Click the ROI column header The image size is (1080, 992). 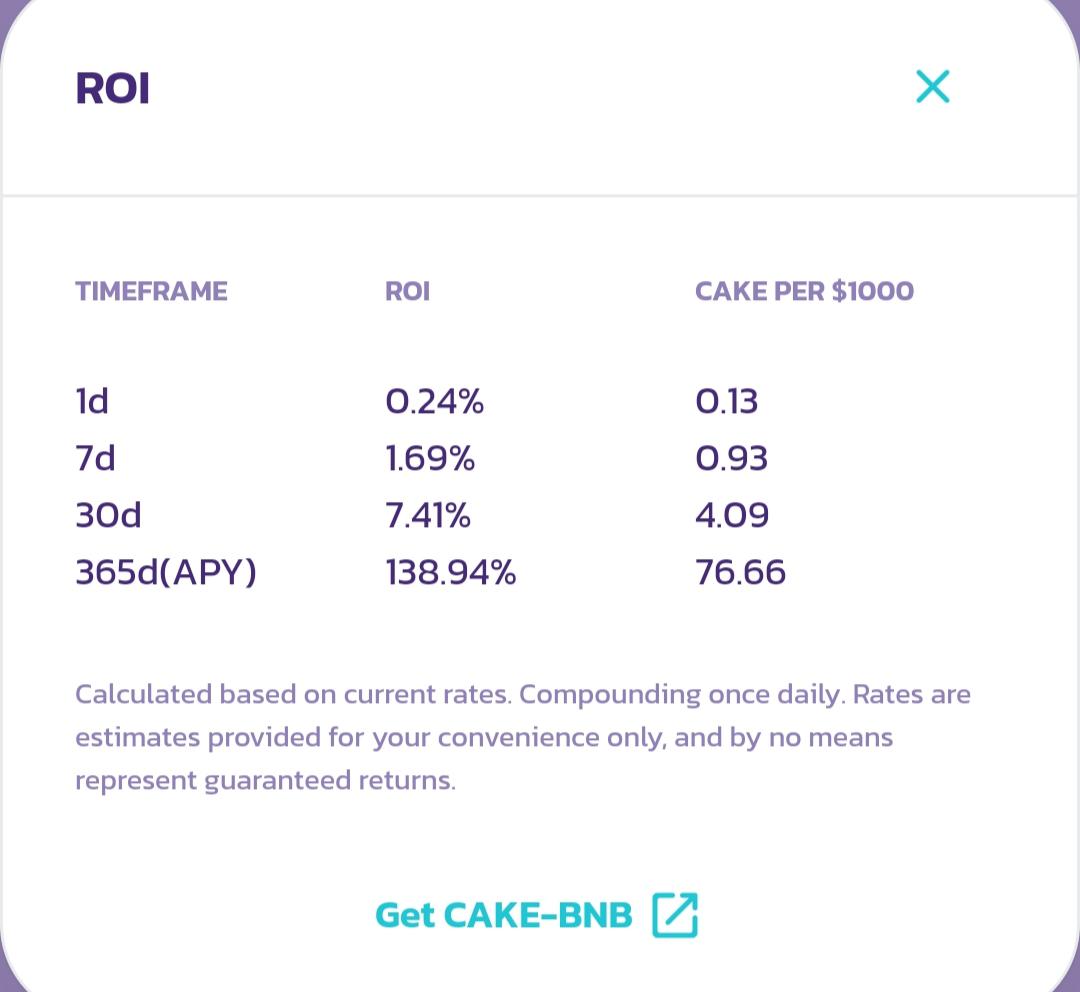407,291
